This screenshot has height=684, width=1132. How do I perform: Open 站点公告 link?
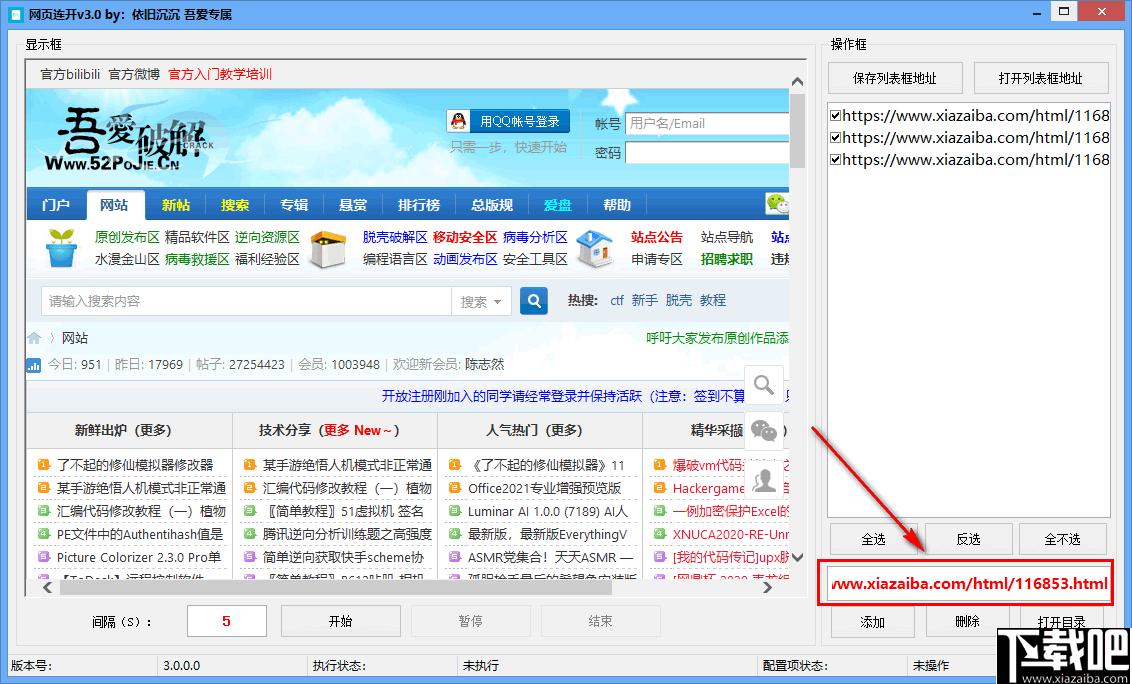pos(657,237)
